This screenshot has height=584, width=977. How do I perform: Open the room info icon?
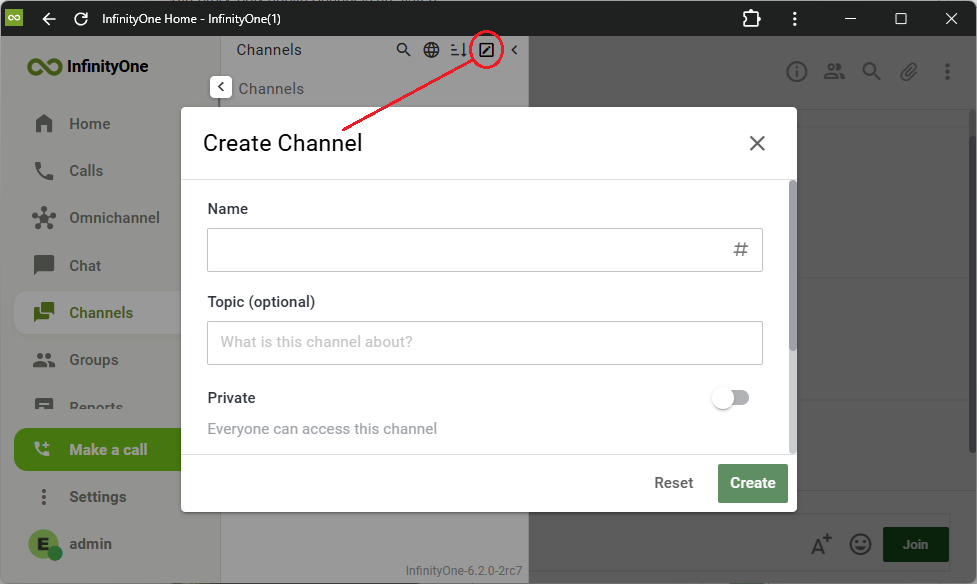coord(797,72)
